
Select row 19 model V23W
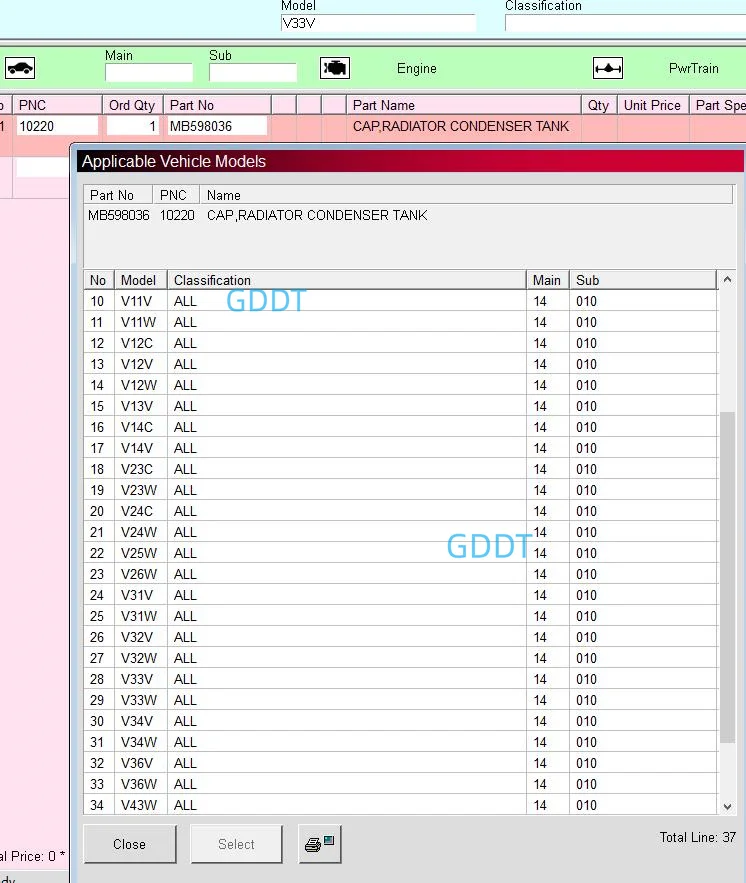[400, 490]
